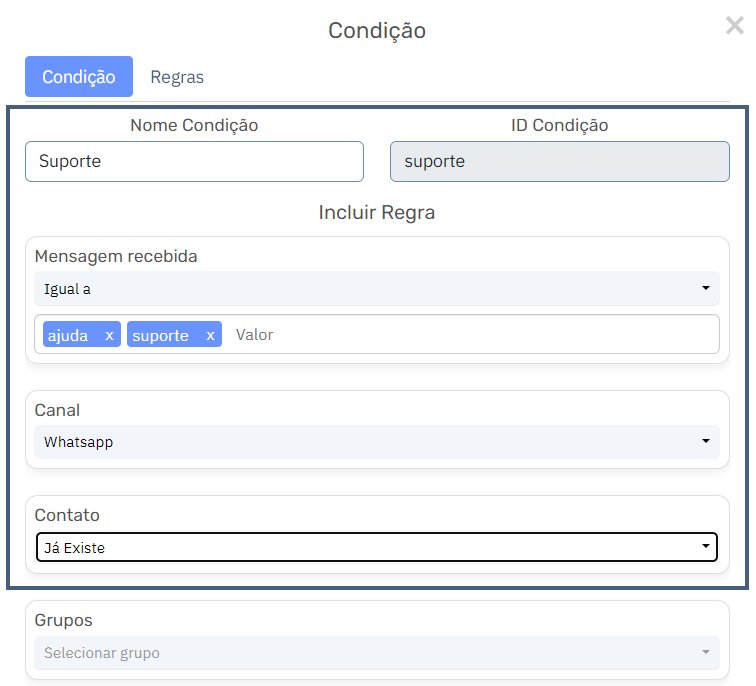The image size is (756, 686).
Task: Switch to the Regras tab
Action: coord(177,77)
